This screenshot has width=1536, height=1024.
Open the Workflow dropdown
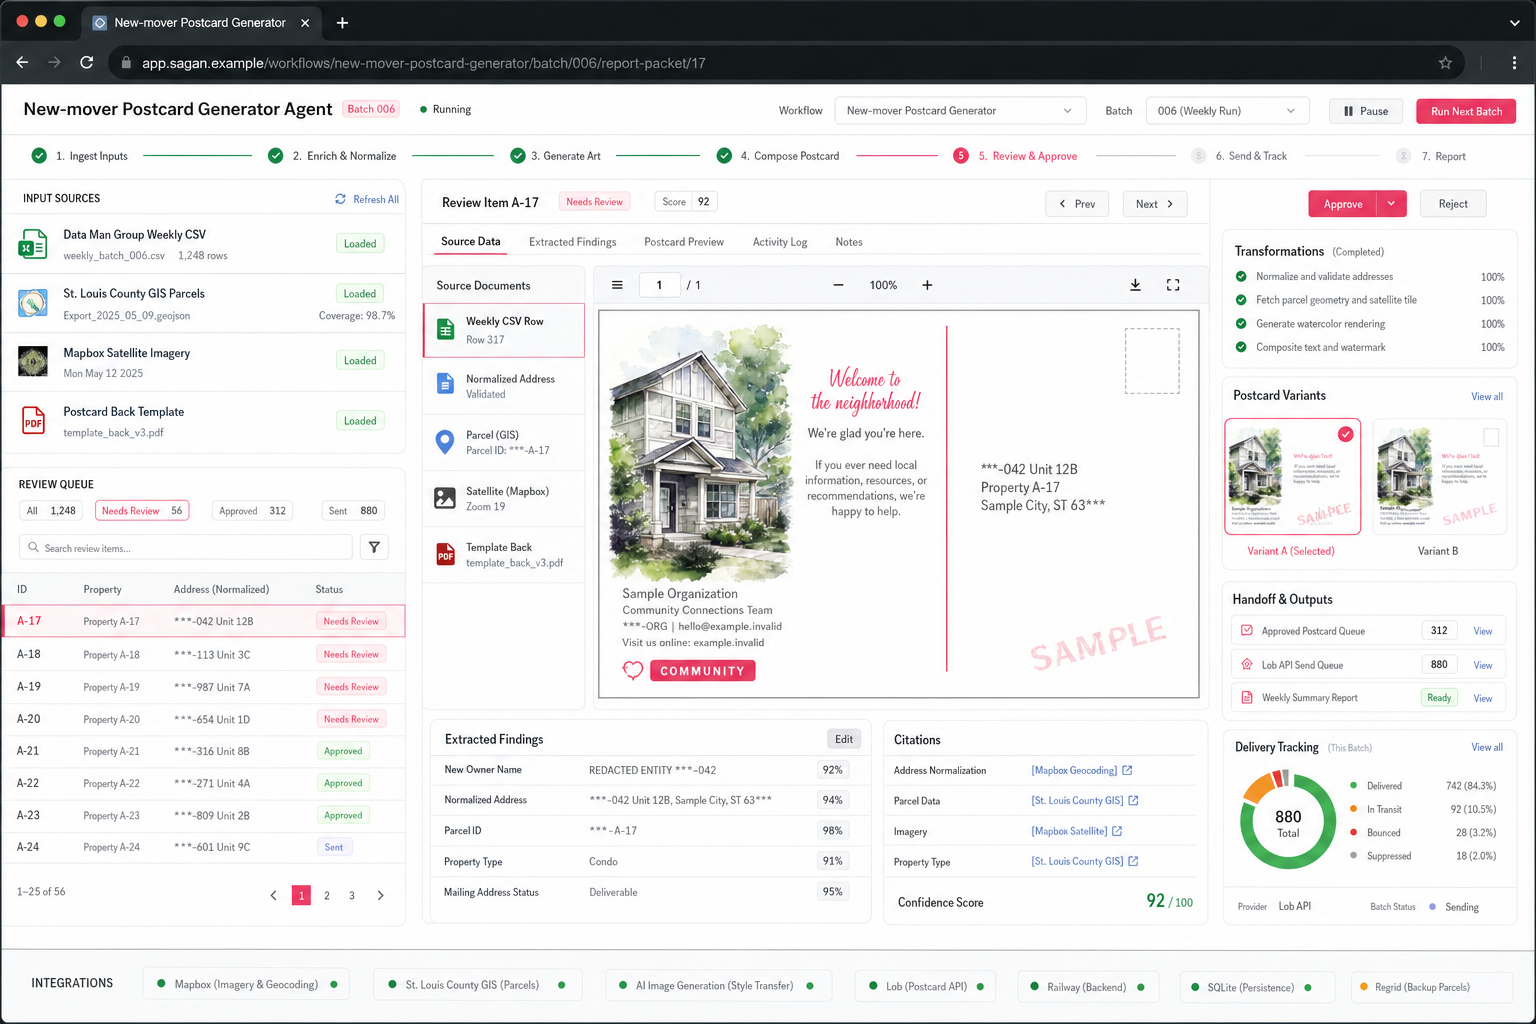960,111
